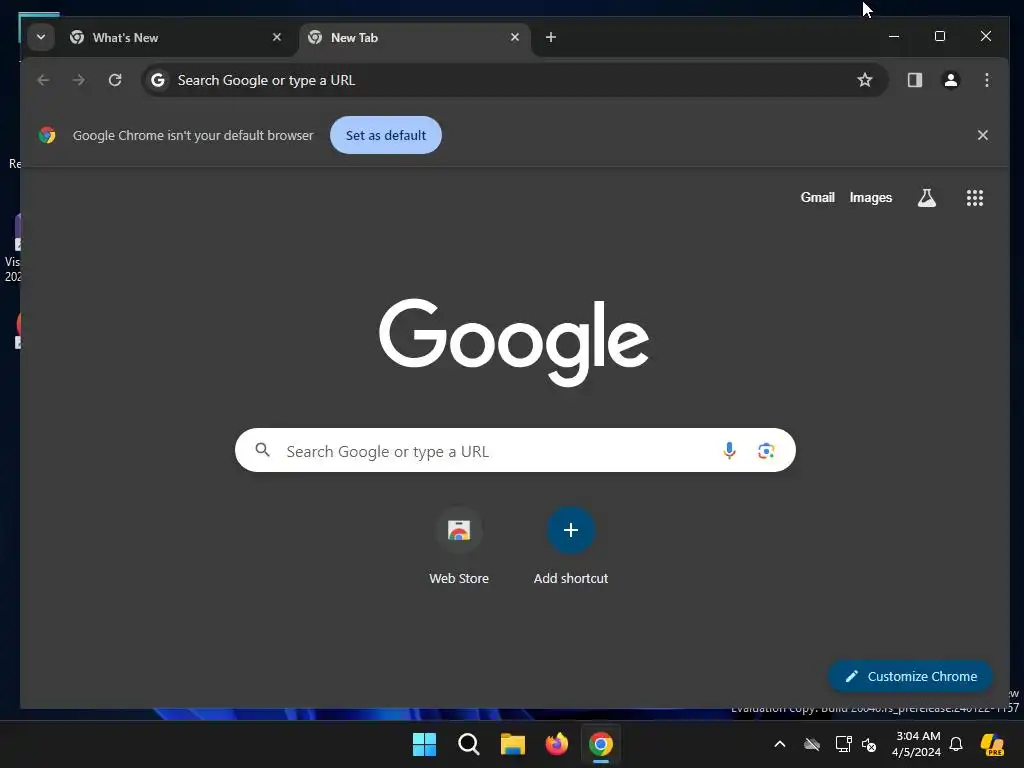1024x768 pixels.
Task: Open the Gmail link
Action: 818,197
